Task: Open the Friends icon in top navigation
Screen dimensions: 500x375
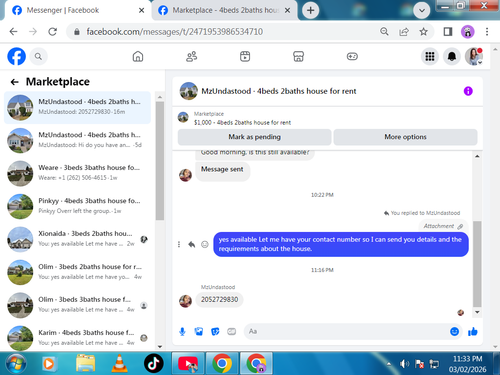Action: pyautogui.click(x=191, y=56)
